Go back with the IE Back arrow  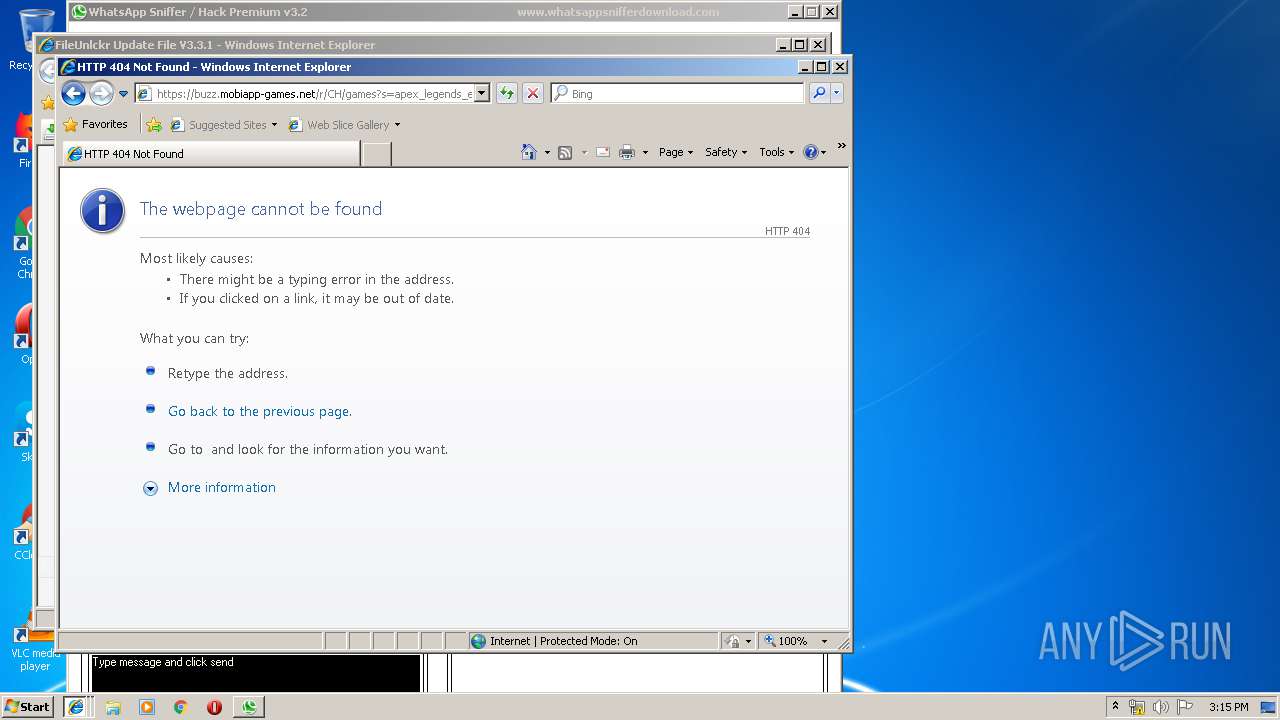pyautogui.click(x=73, y=94)
